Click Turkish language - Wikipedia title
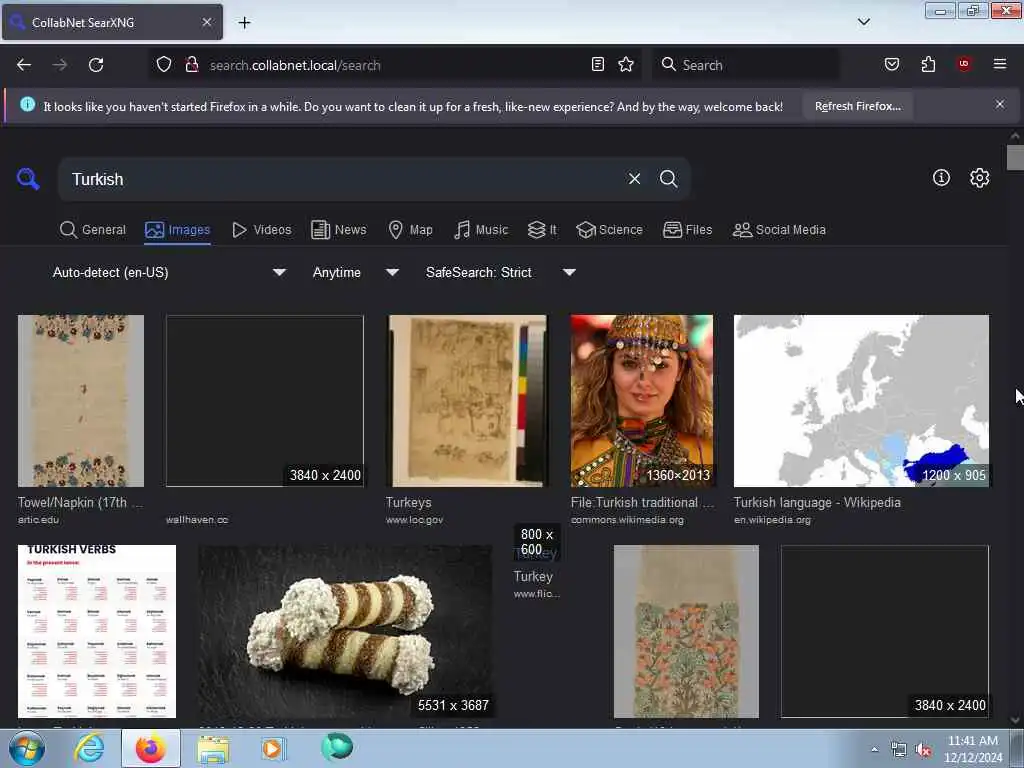The width and height of the screenshot is (1024, 768). pos(817,502)
